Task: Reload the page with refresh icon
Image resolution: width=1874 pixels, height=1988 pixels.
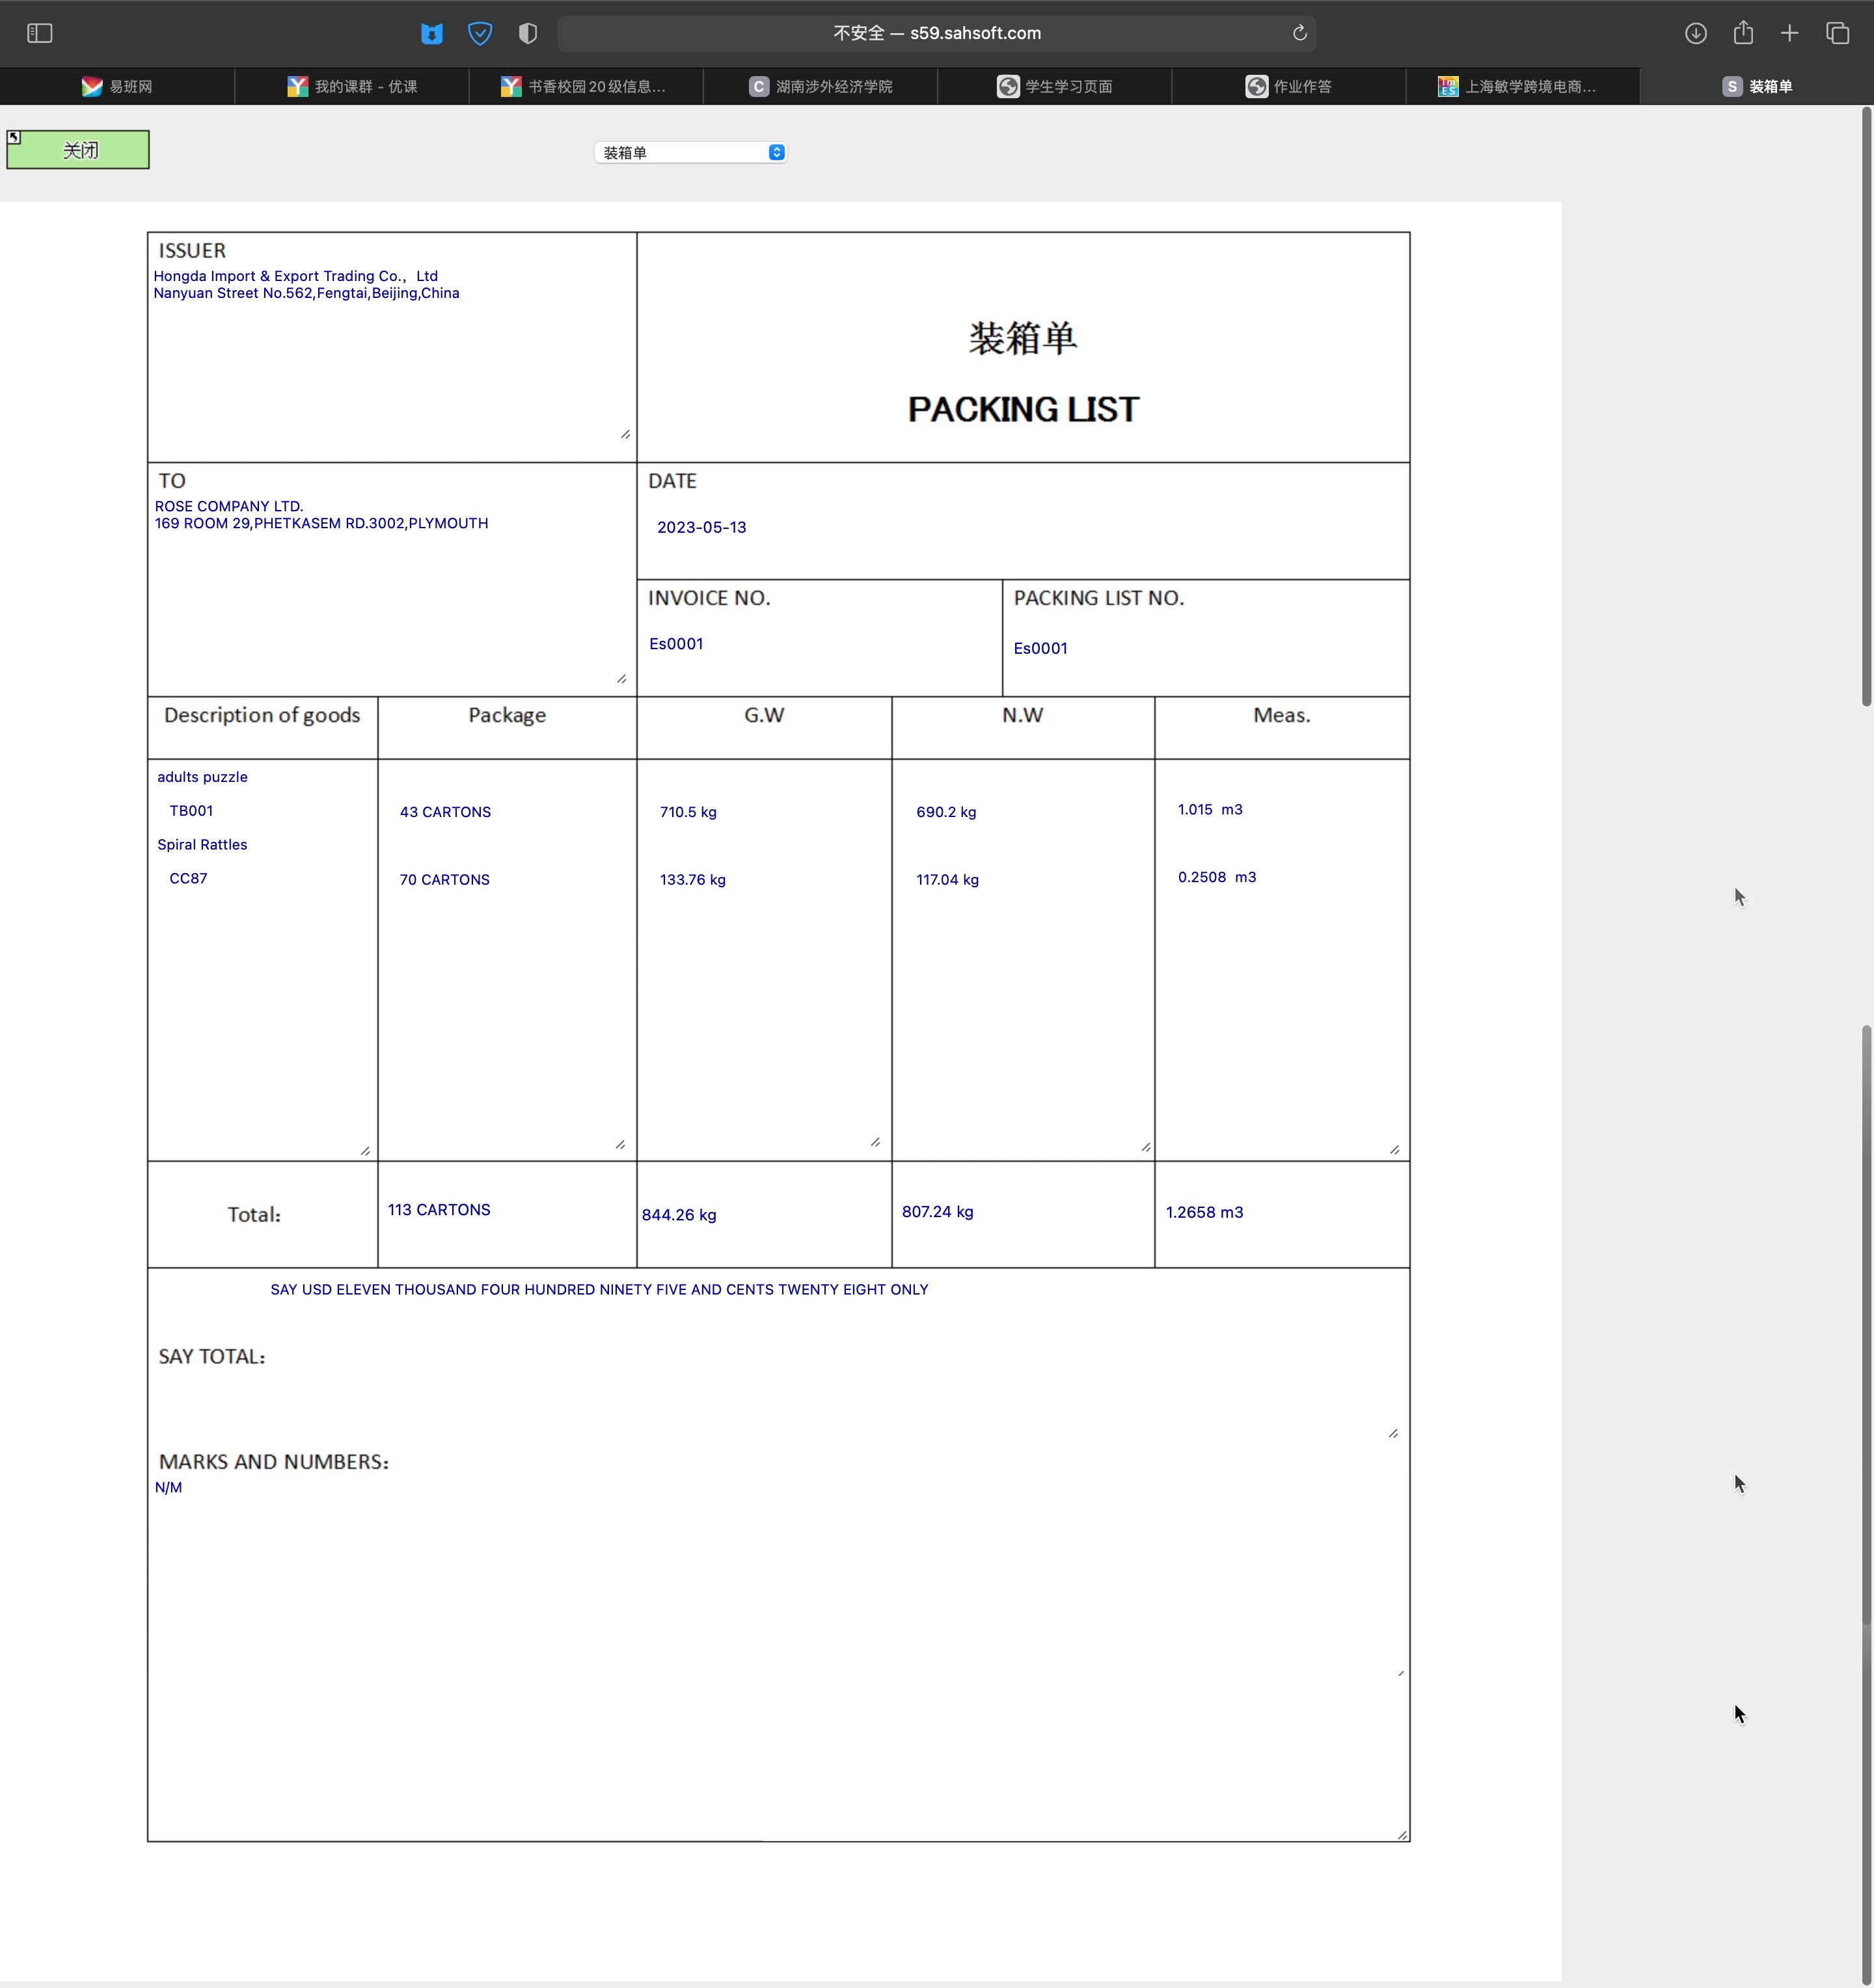Action: (x=1299, y=33)
